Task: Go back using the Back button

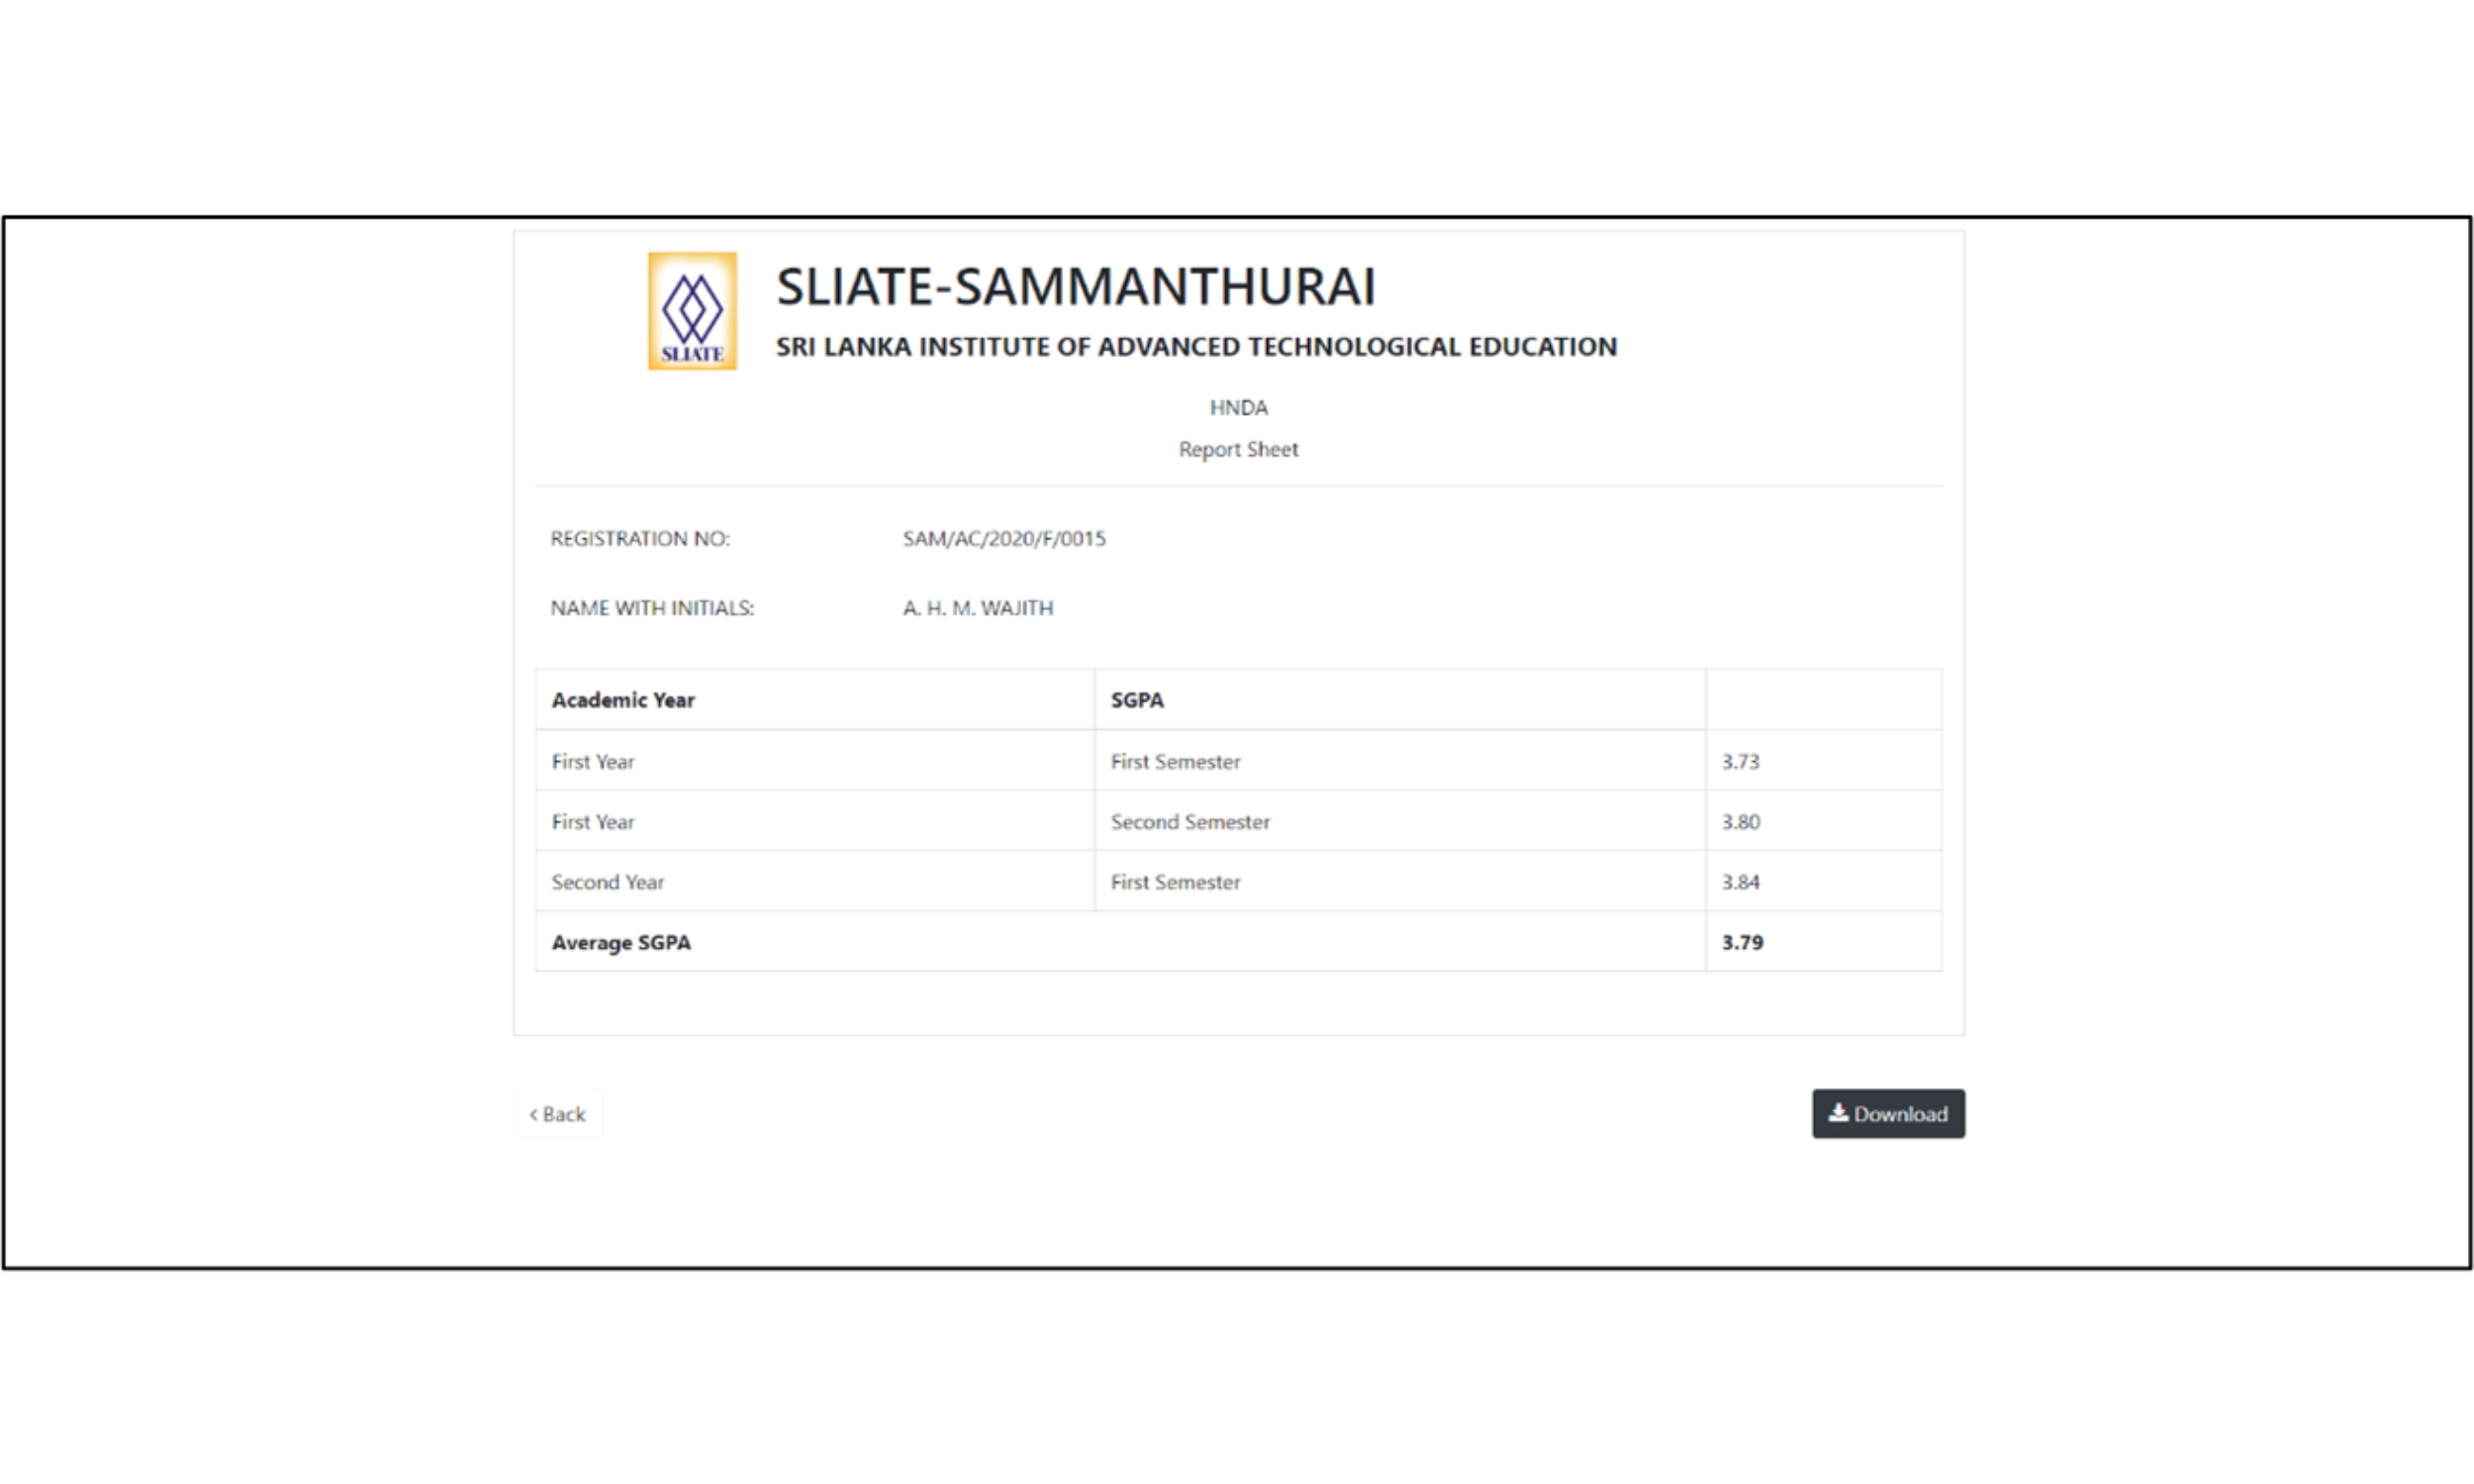Action: click(557, 1114)
